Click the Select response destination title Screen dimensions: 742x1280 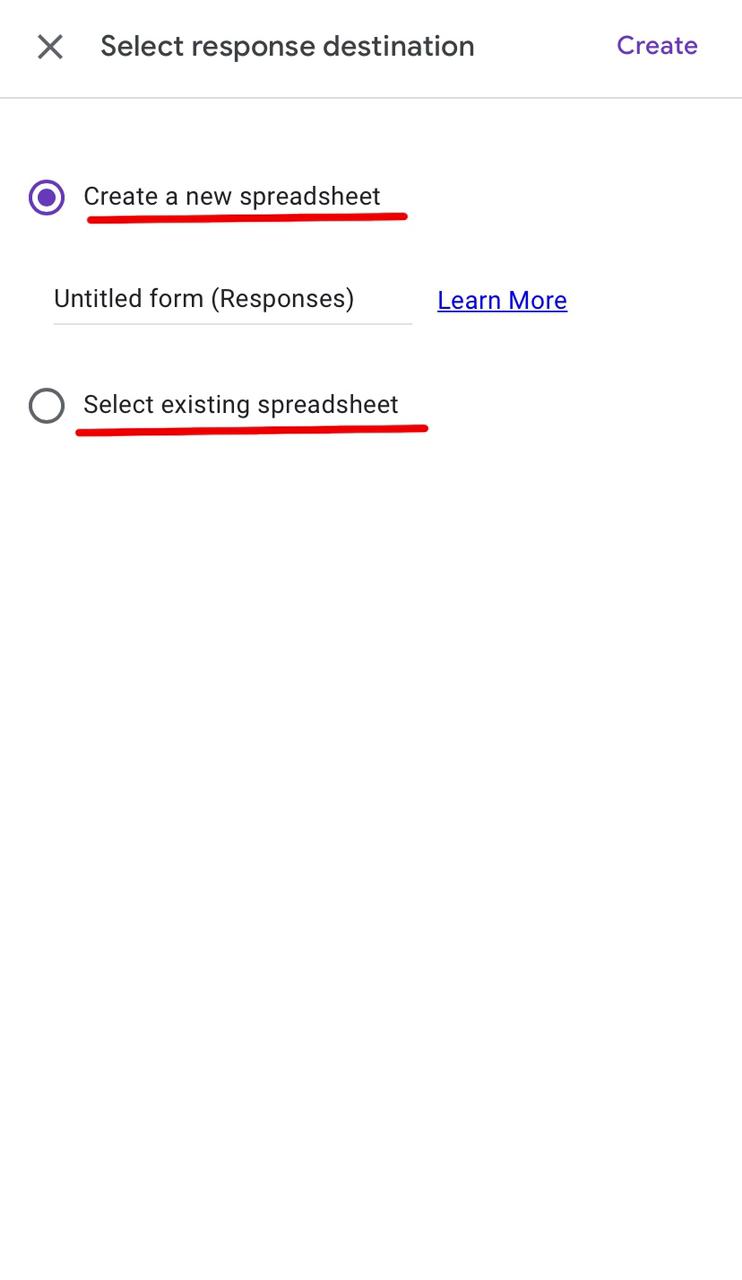coord(287,46)
